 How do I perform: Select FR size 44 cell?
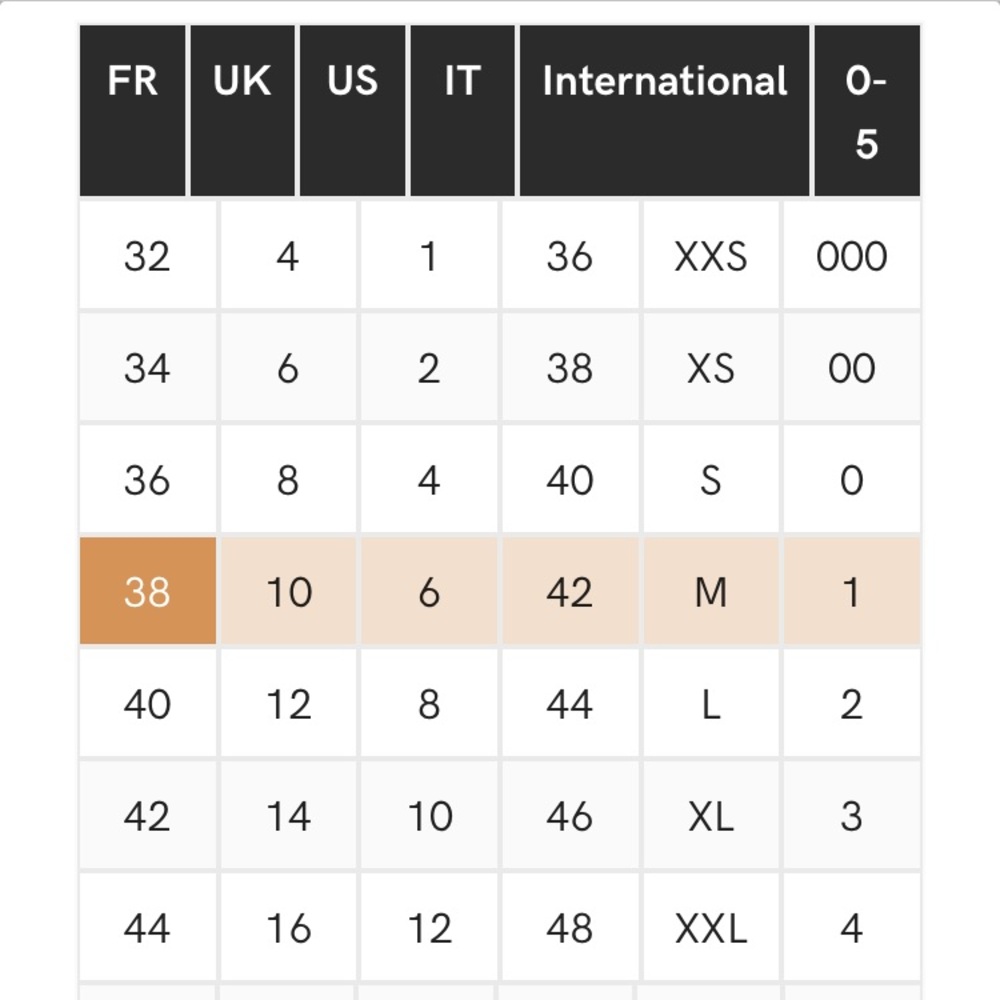coord(148,927)
